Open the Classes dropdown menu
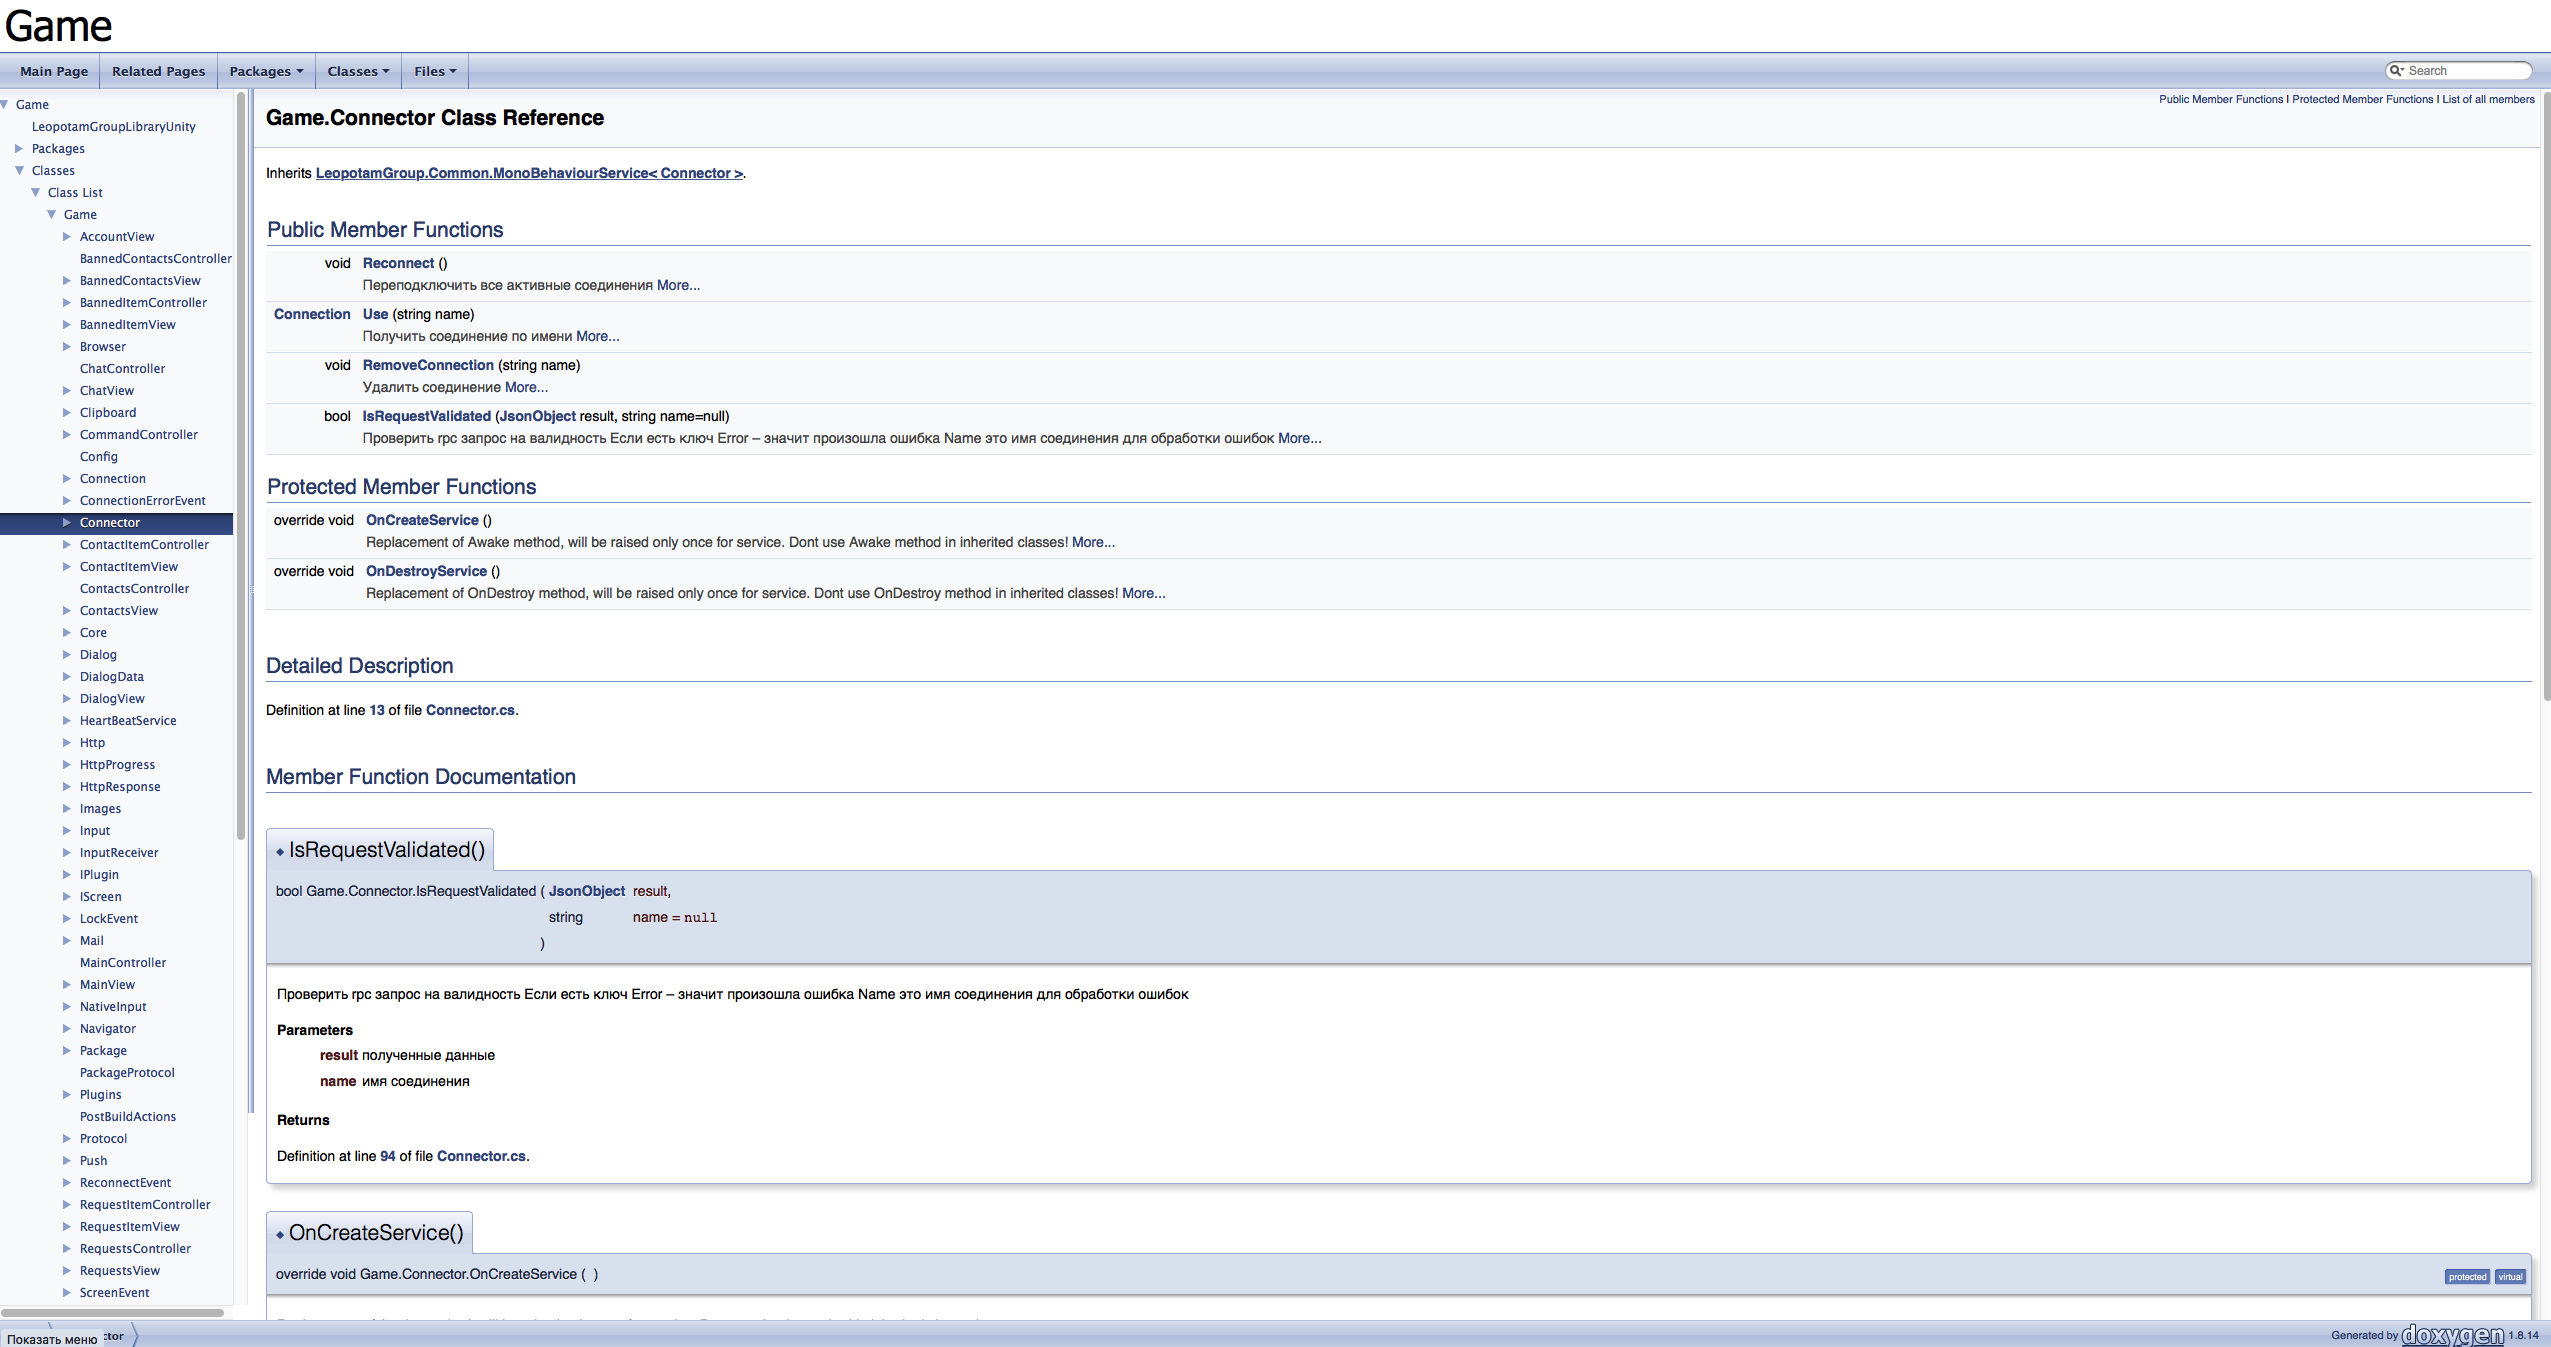The image size is (2551, 1347). [x=358, y=71]
